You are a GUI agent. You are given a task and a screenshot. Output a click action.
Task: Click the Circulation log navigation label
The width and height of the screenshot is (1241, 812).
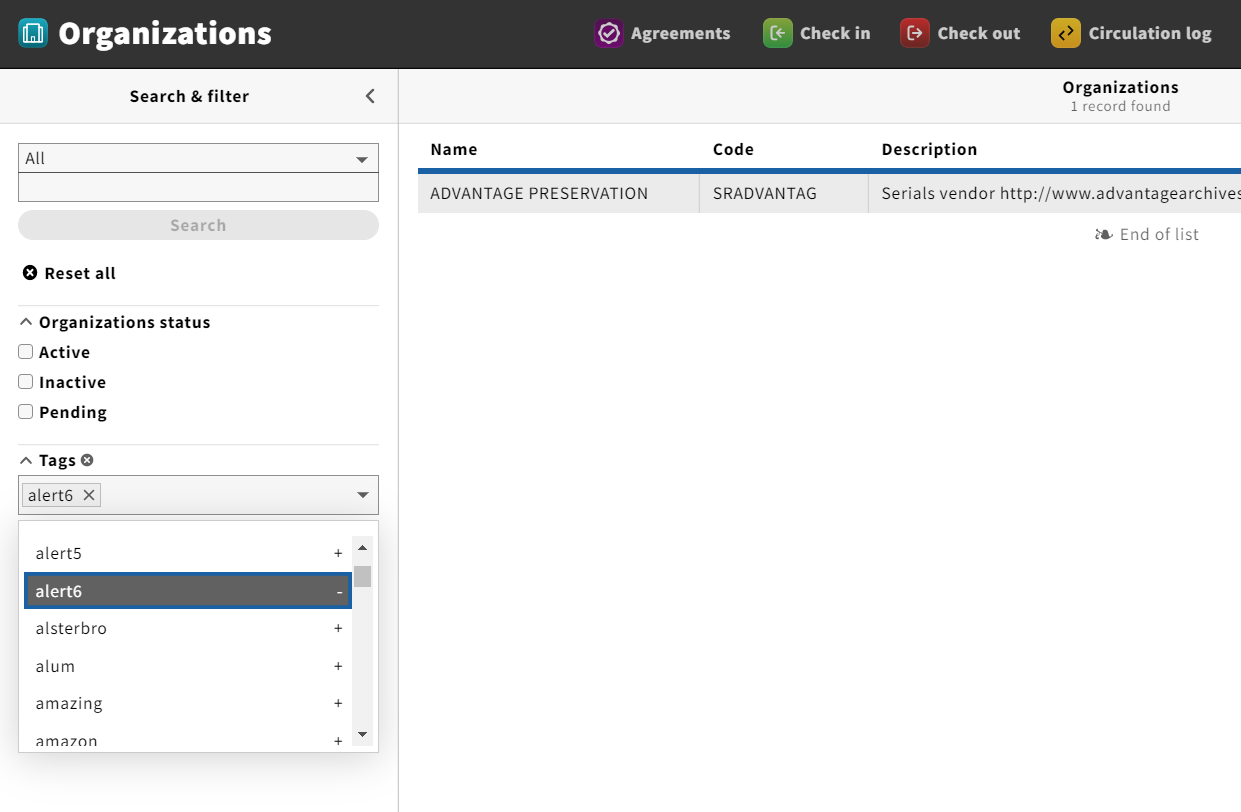coord(1150,33)
